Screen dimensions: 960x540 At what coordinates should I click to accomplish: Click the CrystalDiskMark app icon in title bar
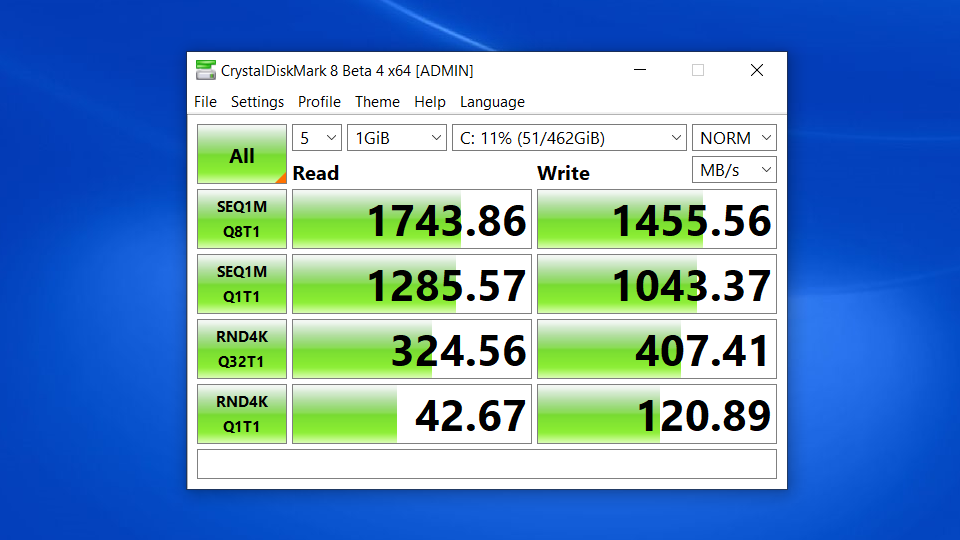206,70
